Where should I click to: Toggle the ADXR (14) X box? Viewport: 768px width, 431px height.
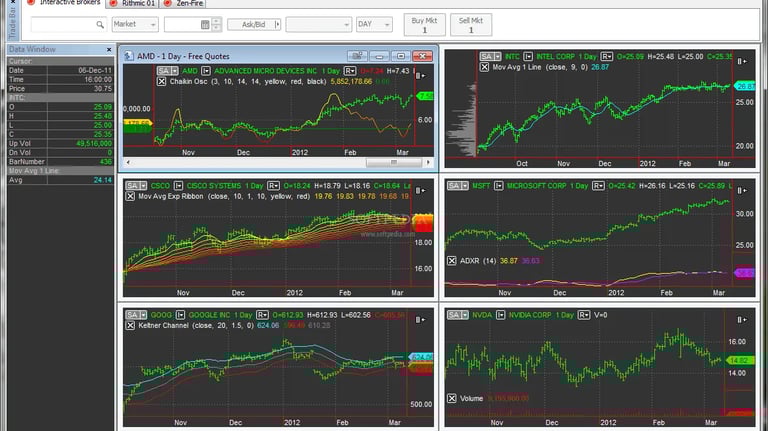coord(452,261)
